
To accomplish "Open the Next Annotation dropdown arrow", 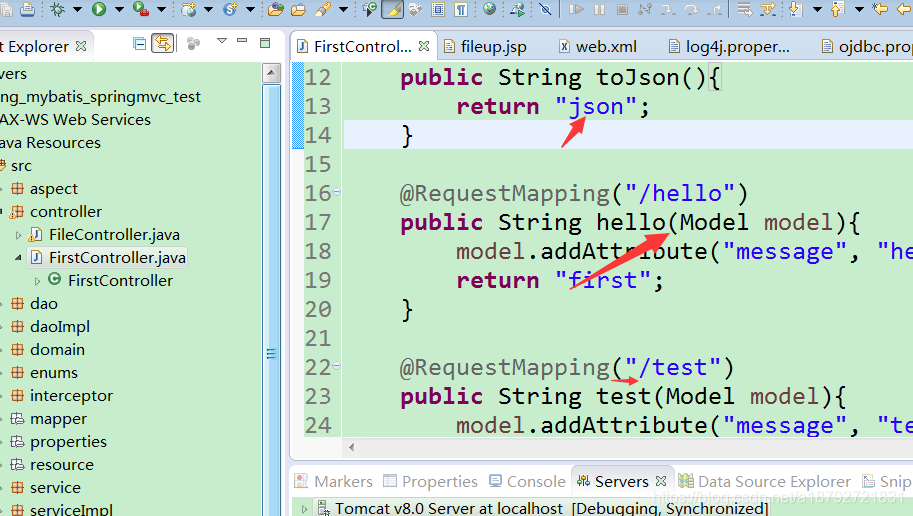I will coord(817,9).
